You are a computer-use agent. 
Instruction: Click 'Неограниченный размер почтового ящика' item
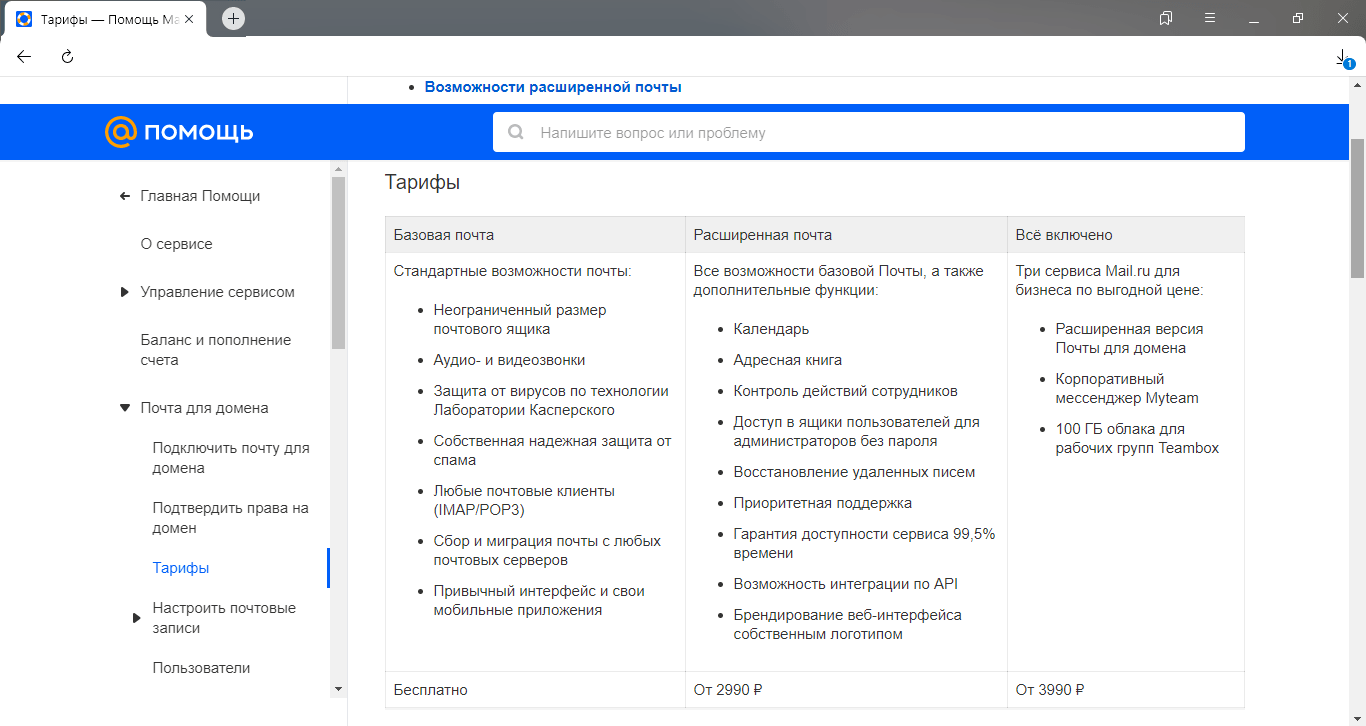(x=520, y=320)
